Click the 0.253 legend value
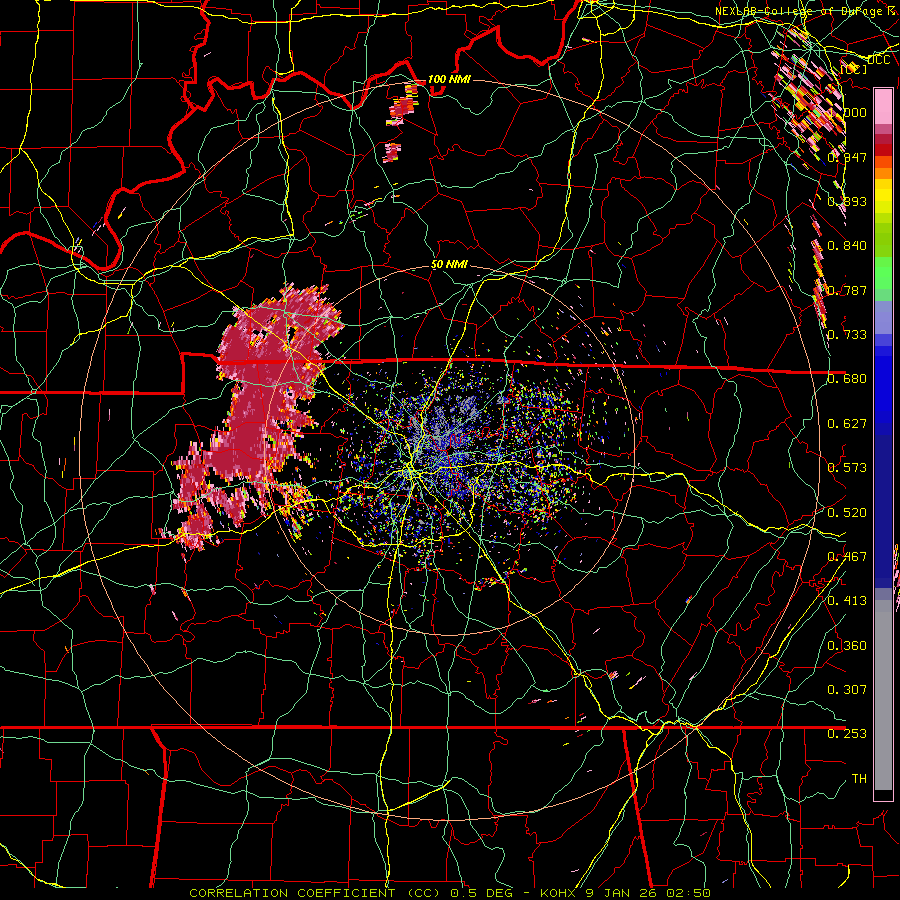The image size is (900, 900). click(x=847, y=734)
